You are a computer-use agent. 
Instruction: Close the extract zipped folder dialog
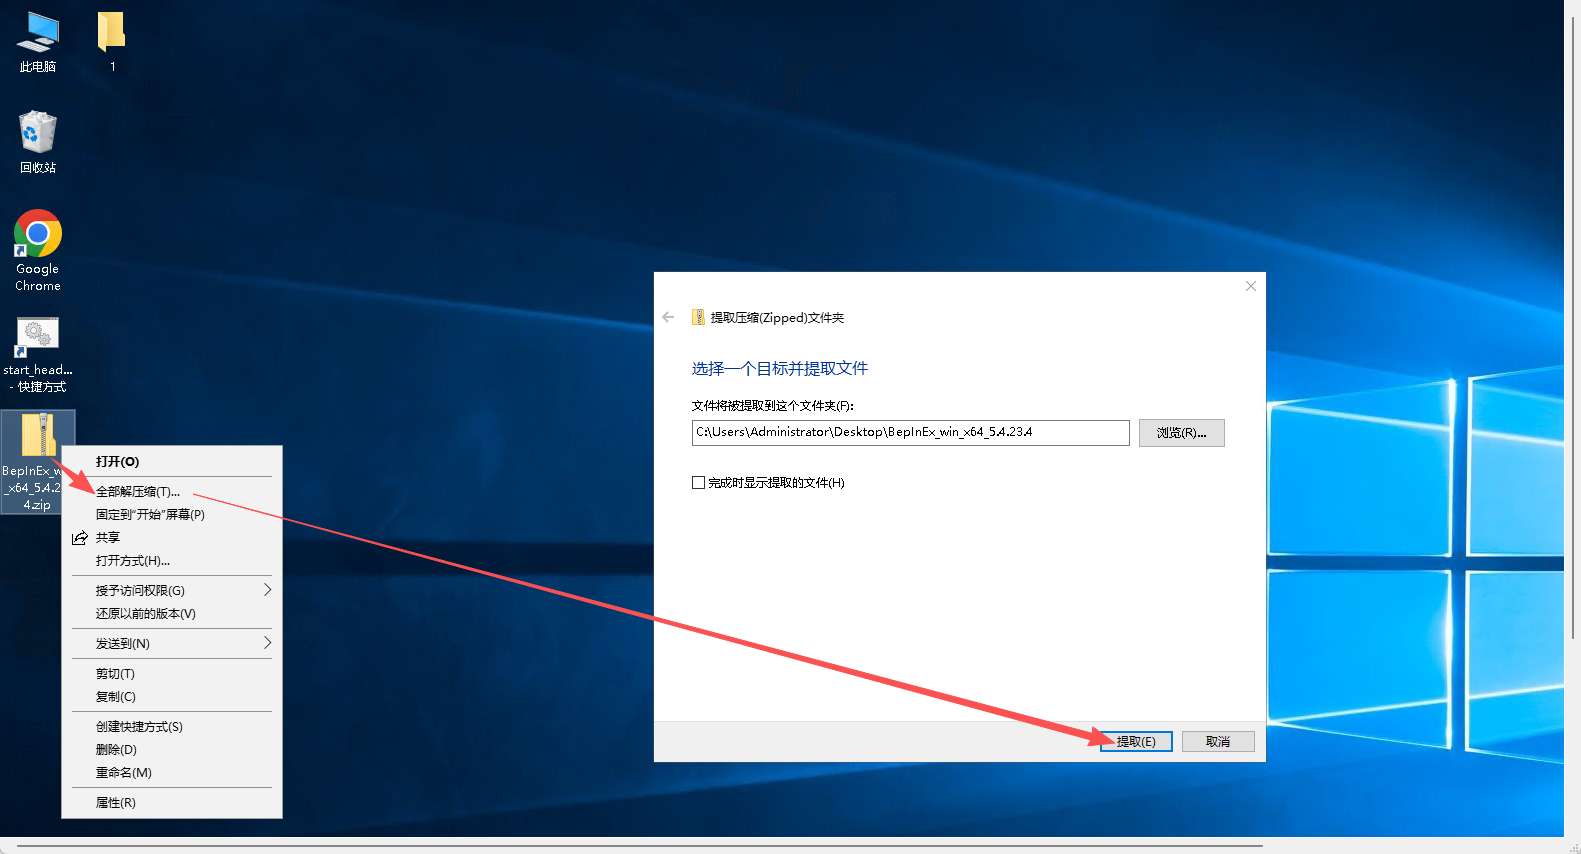[x=1250, y=286]
